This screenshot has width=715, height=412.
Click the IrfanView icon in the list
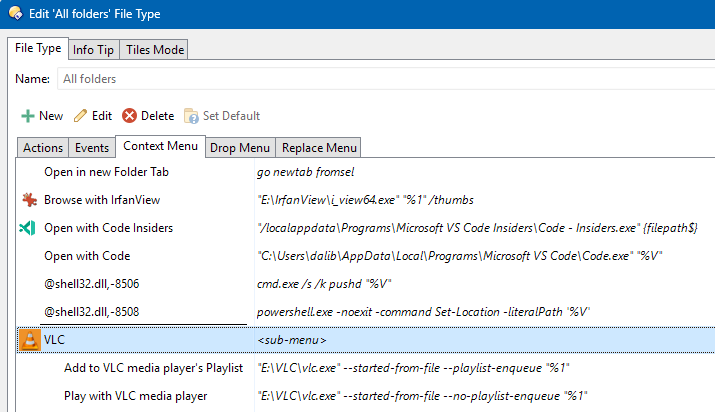(30, 200)
